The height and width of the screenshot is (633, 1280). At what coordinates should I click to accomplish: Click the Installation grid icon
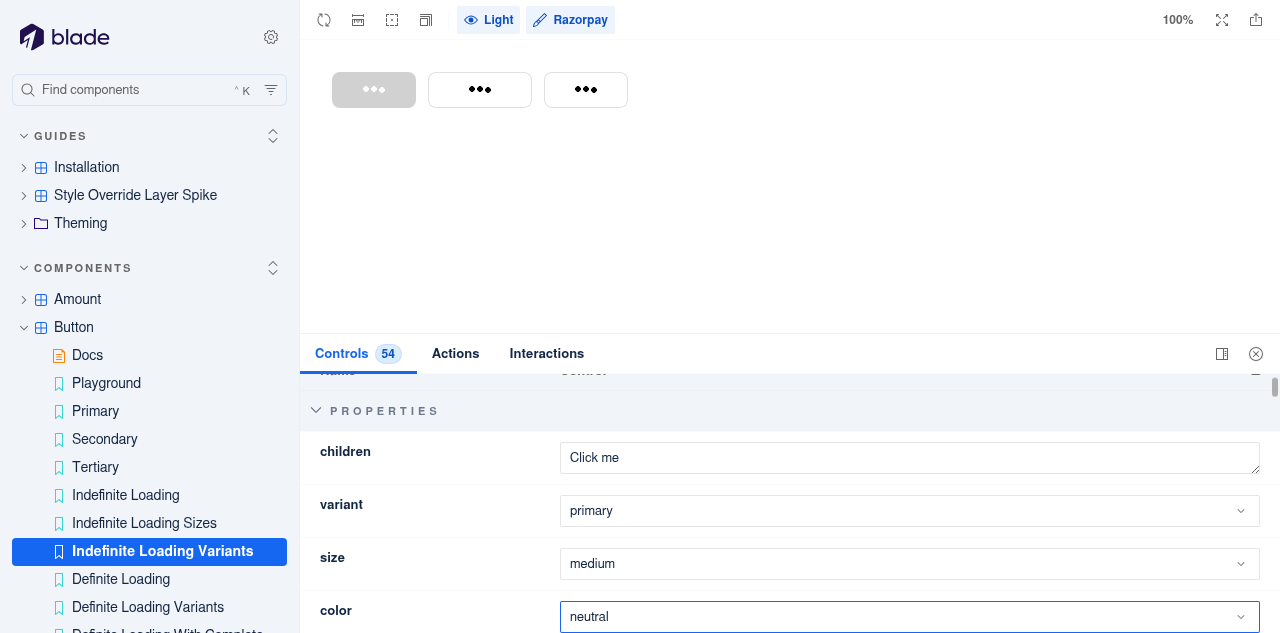[x=41, y=167]
